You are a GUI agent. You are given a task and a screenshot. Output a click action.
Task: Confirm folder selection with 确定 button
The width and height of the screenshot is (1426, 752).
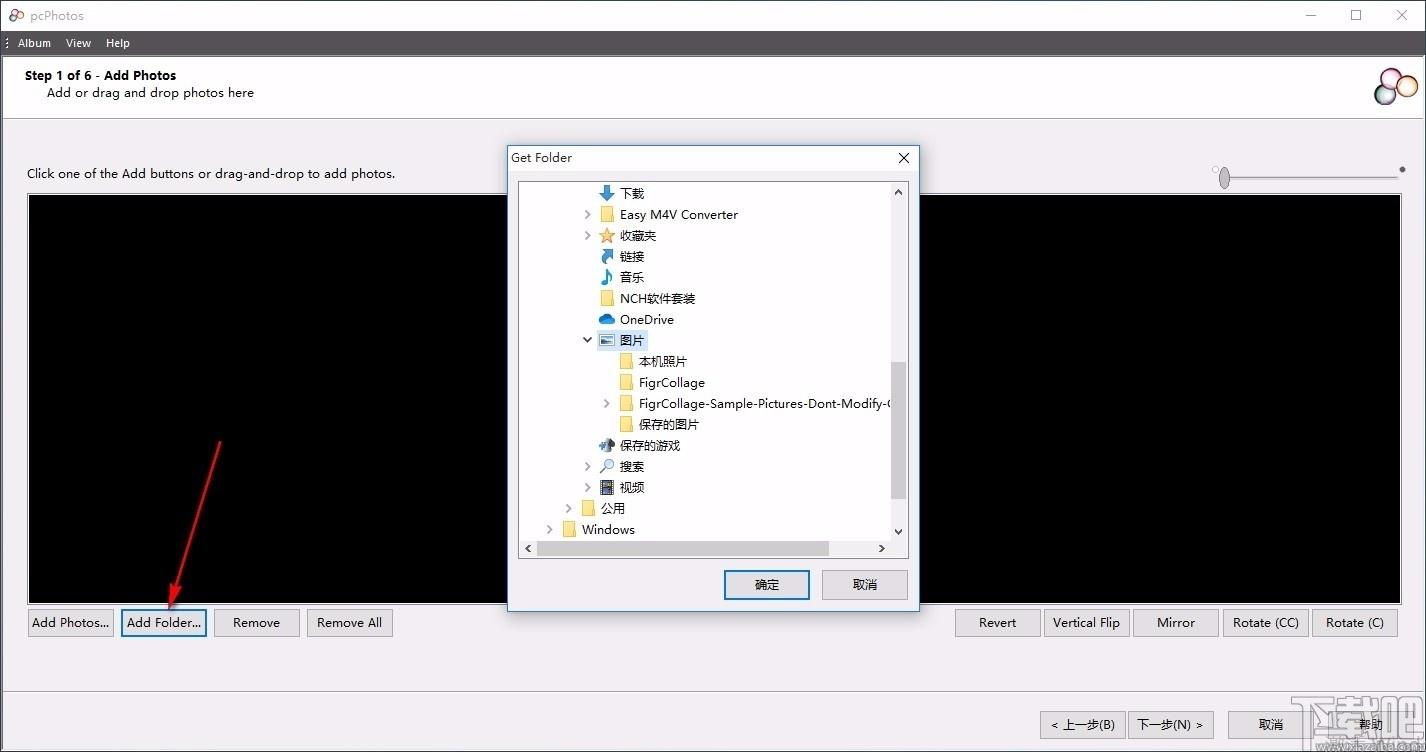767,585
